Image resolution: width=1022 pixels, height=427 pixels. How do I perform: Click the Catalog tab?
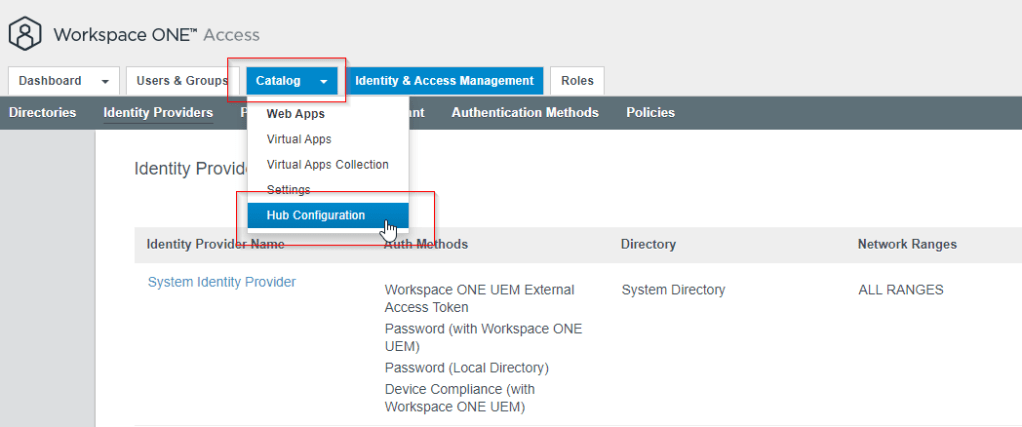(277, 81)
